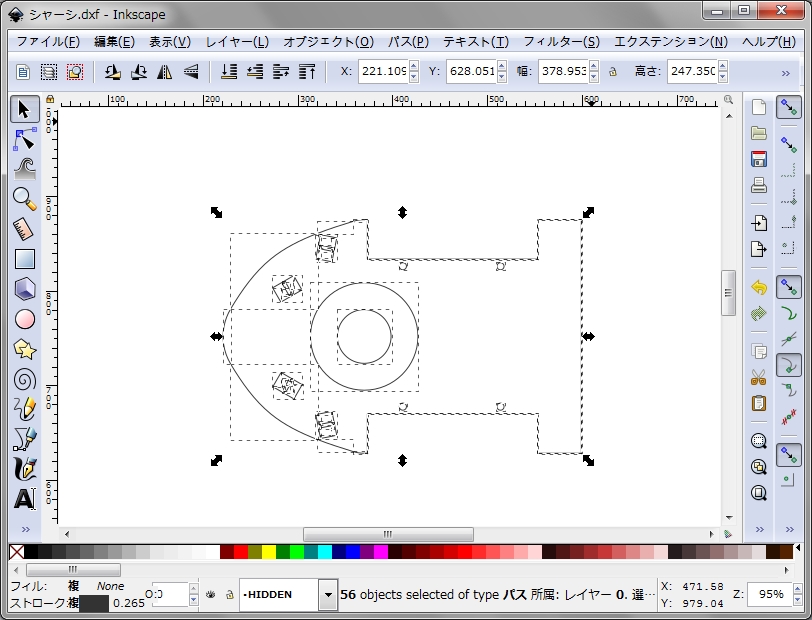The width and height of the screenshot is (812, 620).
Task: Open the ファイル(F) menu
Action: [49, 42]
